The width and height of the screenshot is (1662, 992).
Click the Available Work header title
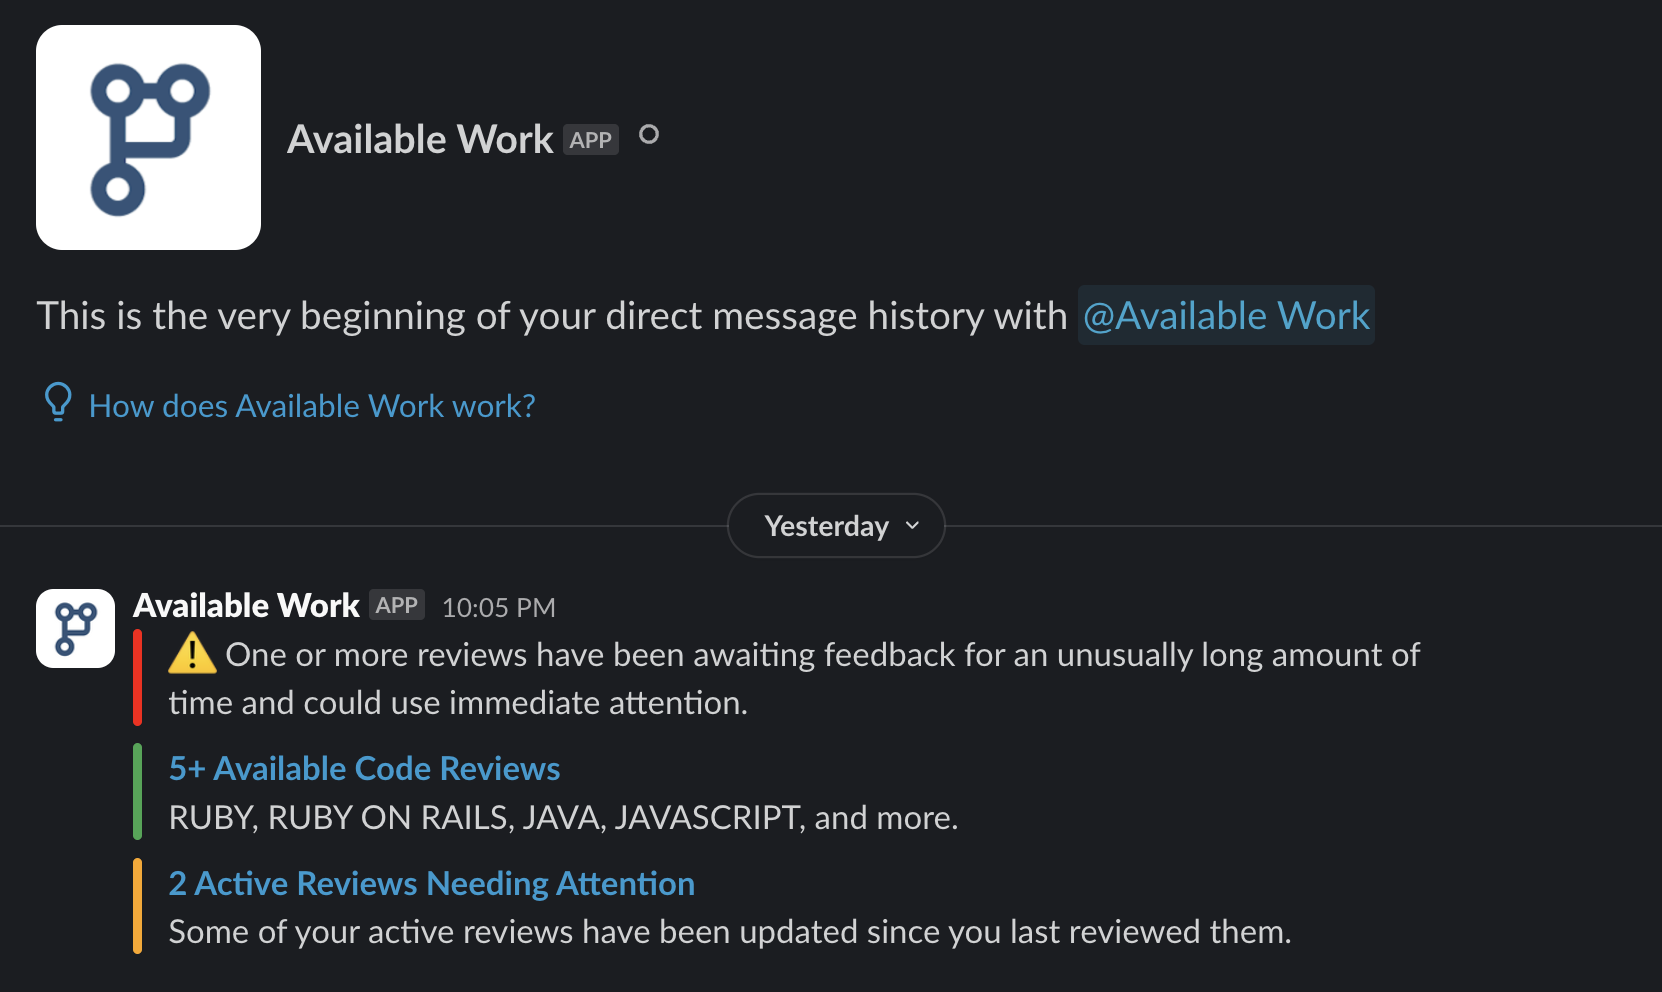(x=420, y=140)
